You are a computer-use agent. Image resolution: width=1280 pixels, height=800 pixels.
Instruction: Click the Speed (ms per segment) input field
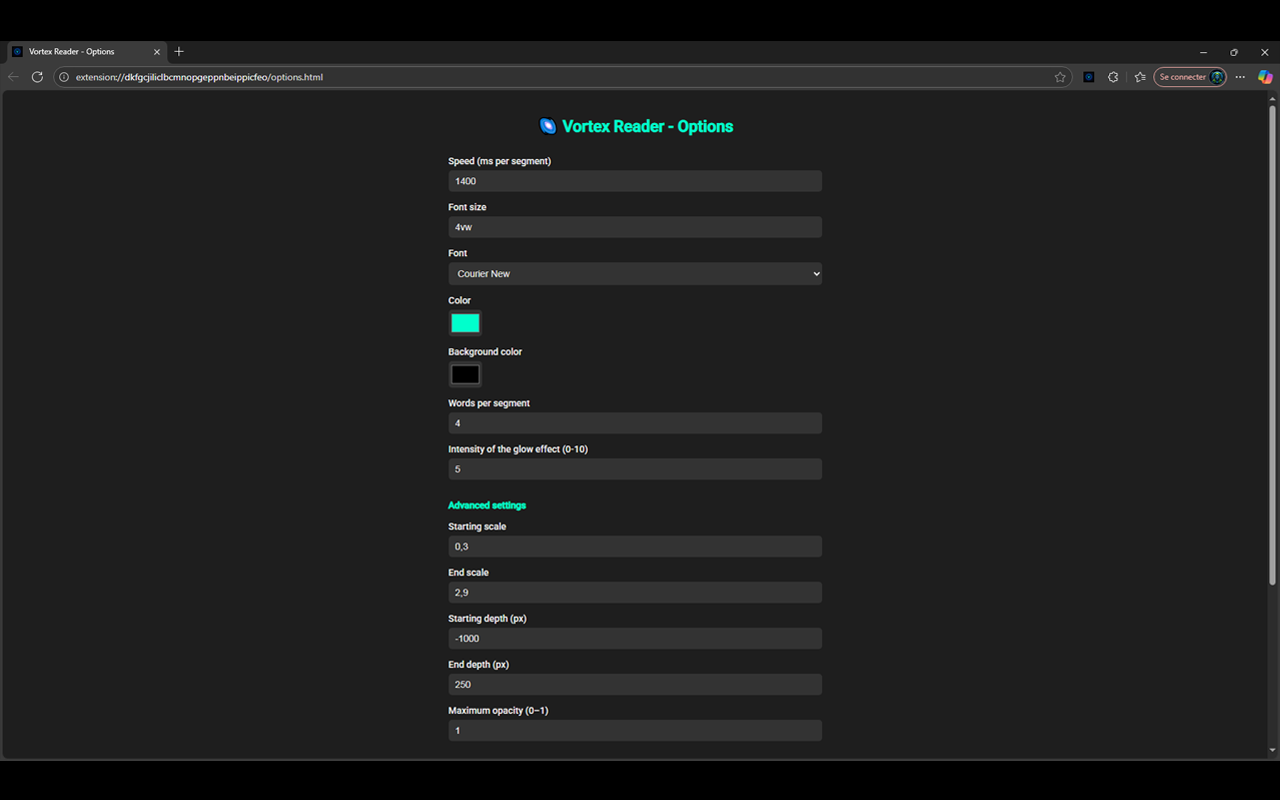pyautogui.click(x=635, y=181)
